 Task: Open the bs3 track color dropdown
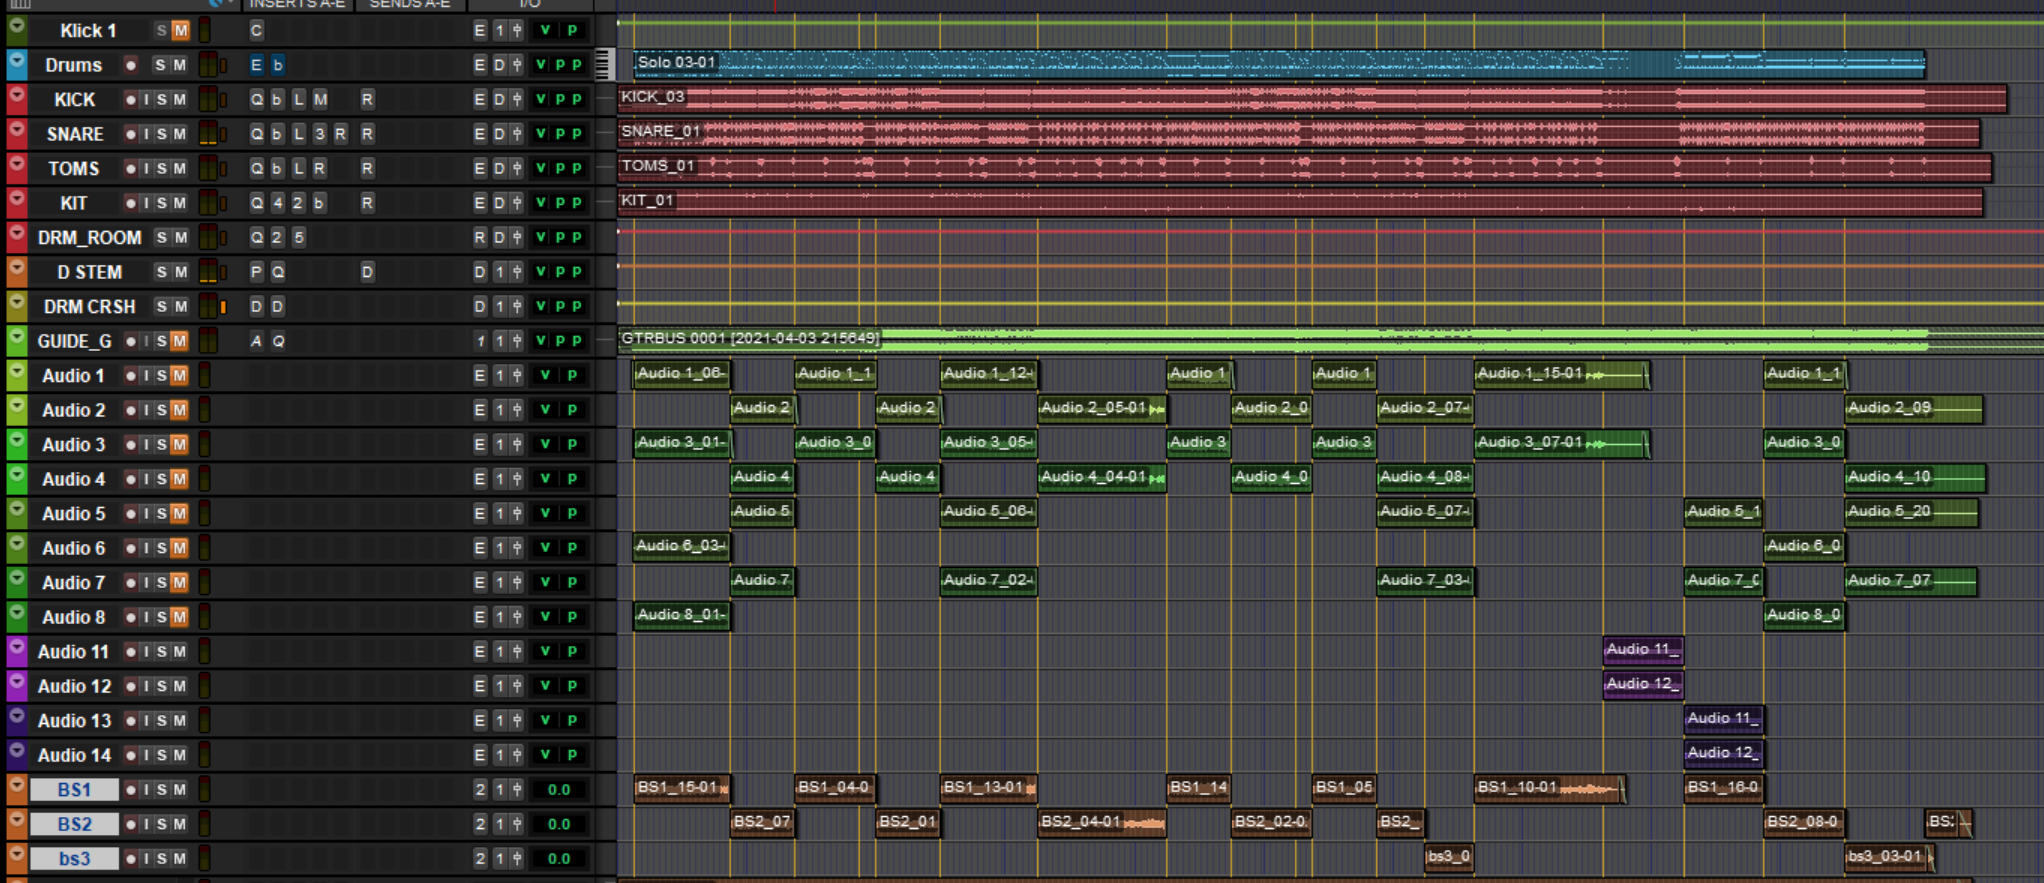coord(17,858)
